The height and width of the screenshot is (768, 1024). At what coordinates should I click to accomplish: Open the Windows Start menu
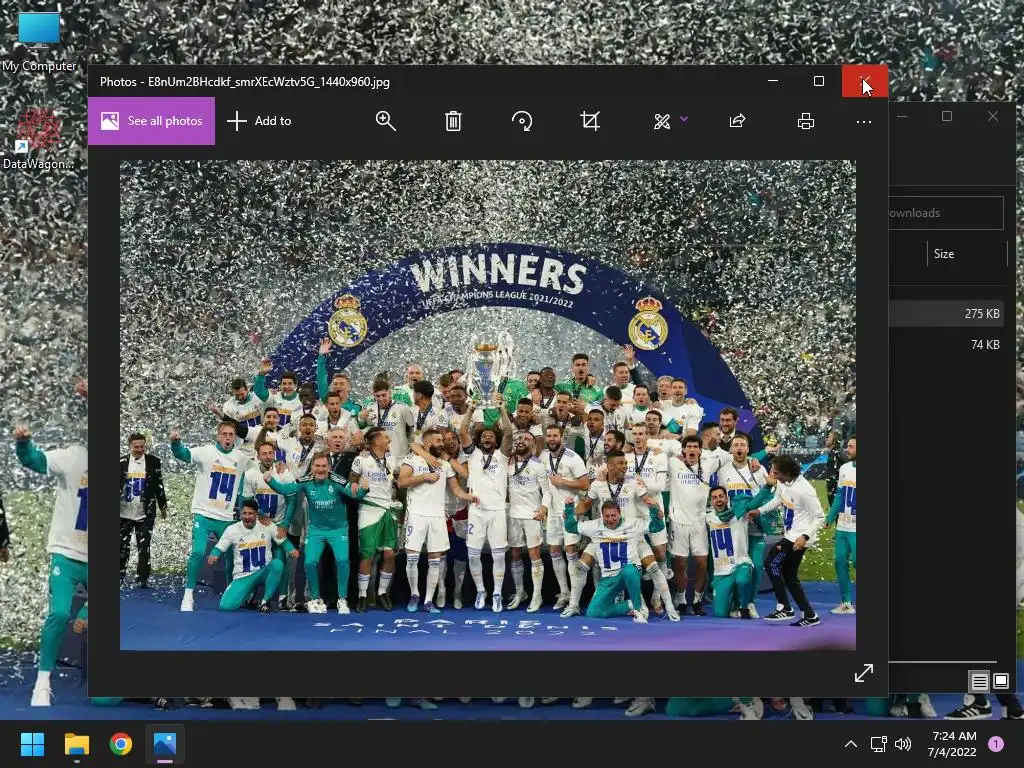click(32, 744)
